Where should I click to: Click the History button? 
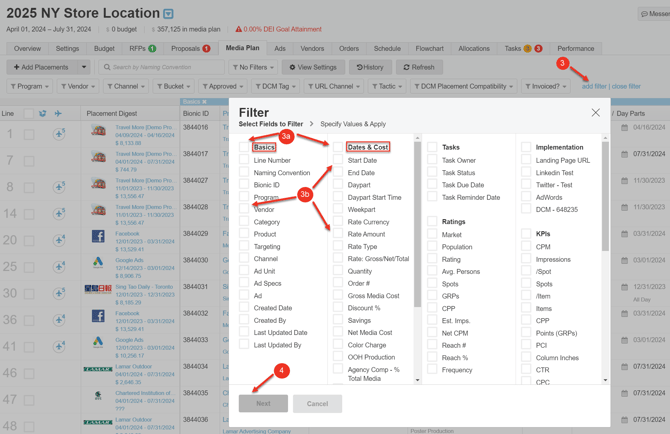(x=370, y=67)
